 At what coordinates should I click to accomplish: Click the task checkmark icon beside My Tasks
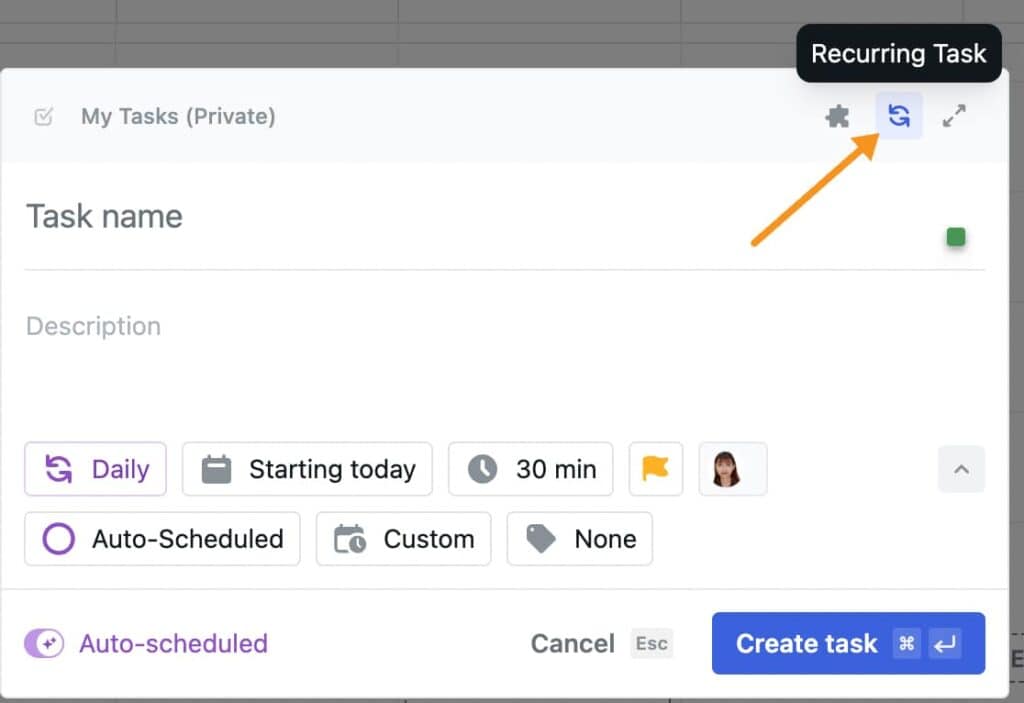[42, 116]
